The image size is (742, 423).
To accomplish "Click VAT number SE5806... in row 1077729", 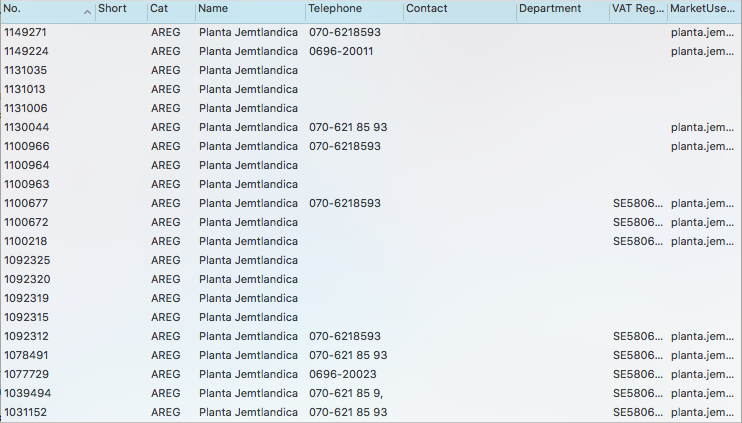I will pyautogui.click(x=638, y=374).
